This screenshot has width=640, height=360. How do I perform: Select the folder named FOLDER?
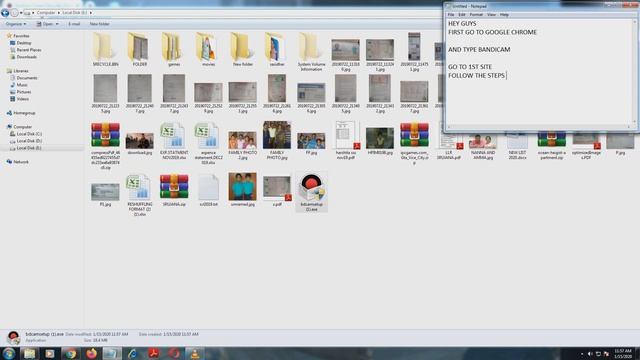tap(139, 47)
